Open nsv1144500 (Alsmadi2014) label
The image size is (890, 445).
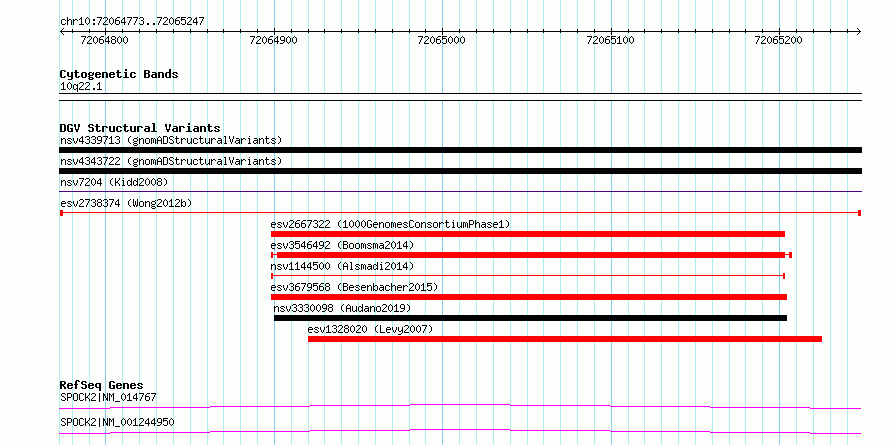(342, 266)
